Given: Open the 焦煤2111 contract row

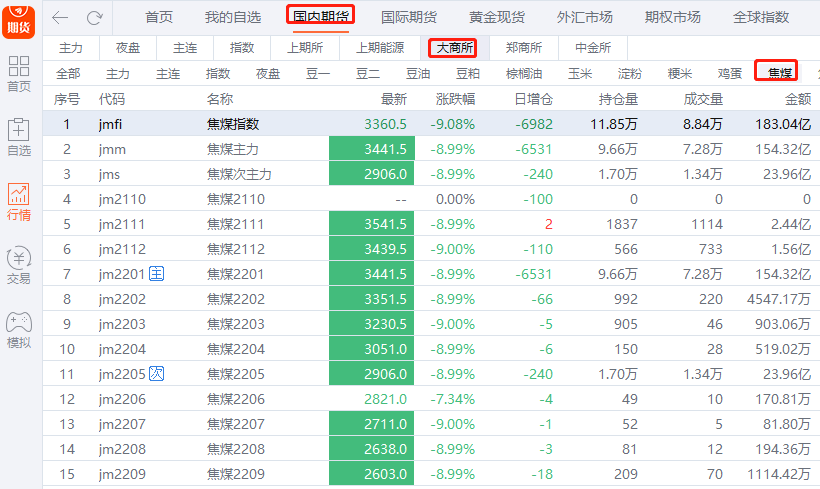Looking at the screenshot, I should [235, 224].
